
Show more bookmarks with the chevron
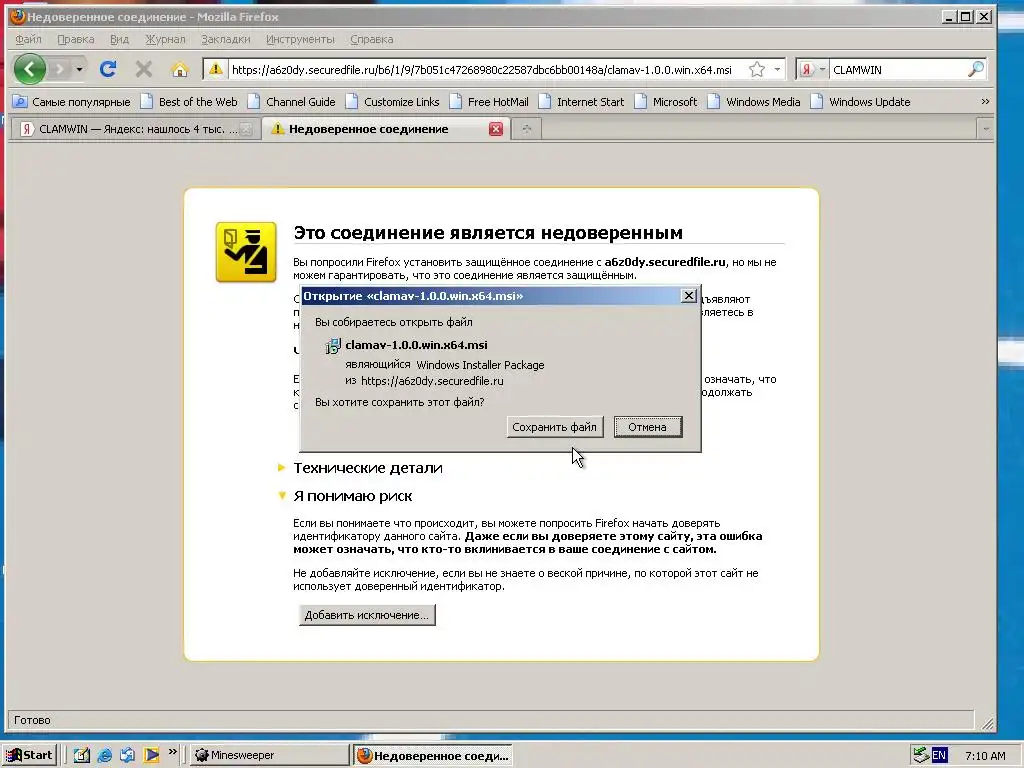985,102
